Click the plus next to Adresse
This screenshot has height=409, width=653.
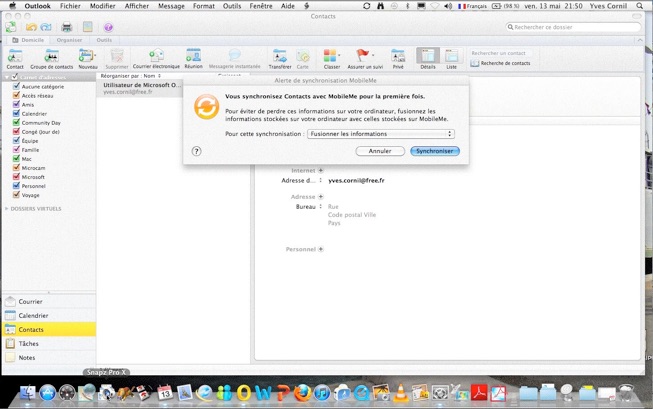(x=321, y=197)
